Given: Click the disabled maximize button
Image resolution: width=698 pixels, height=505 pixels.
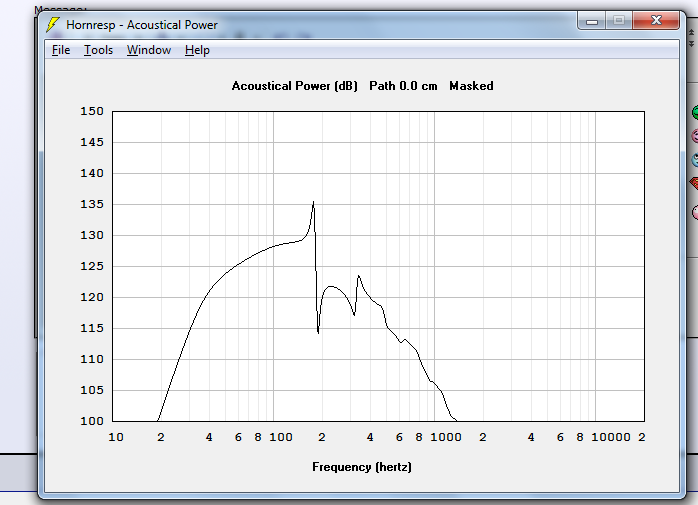Looking at the screenshot, I should click(x=619, y=20).
